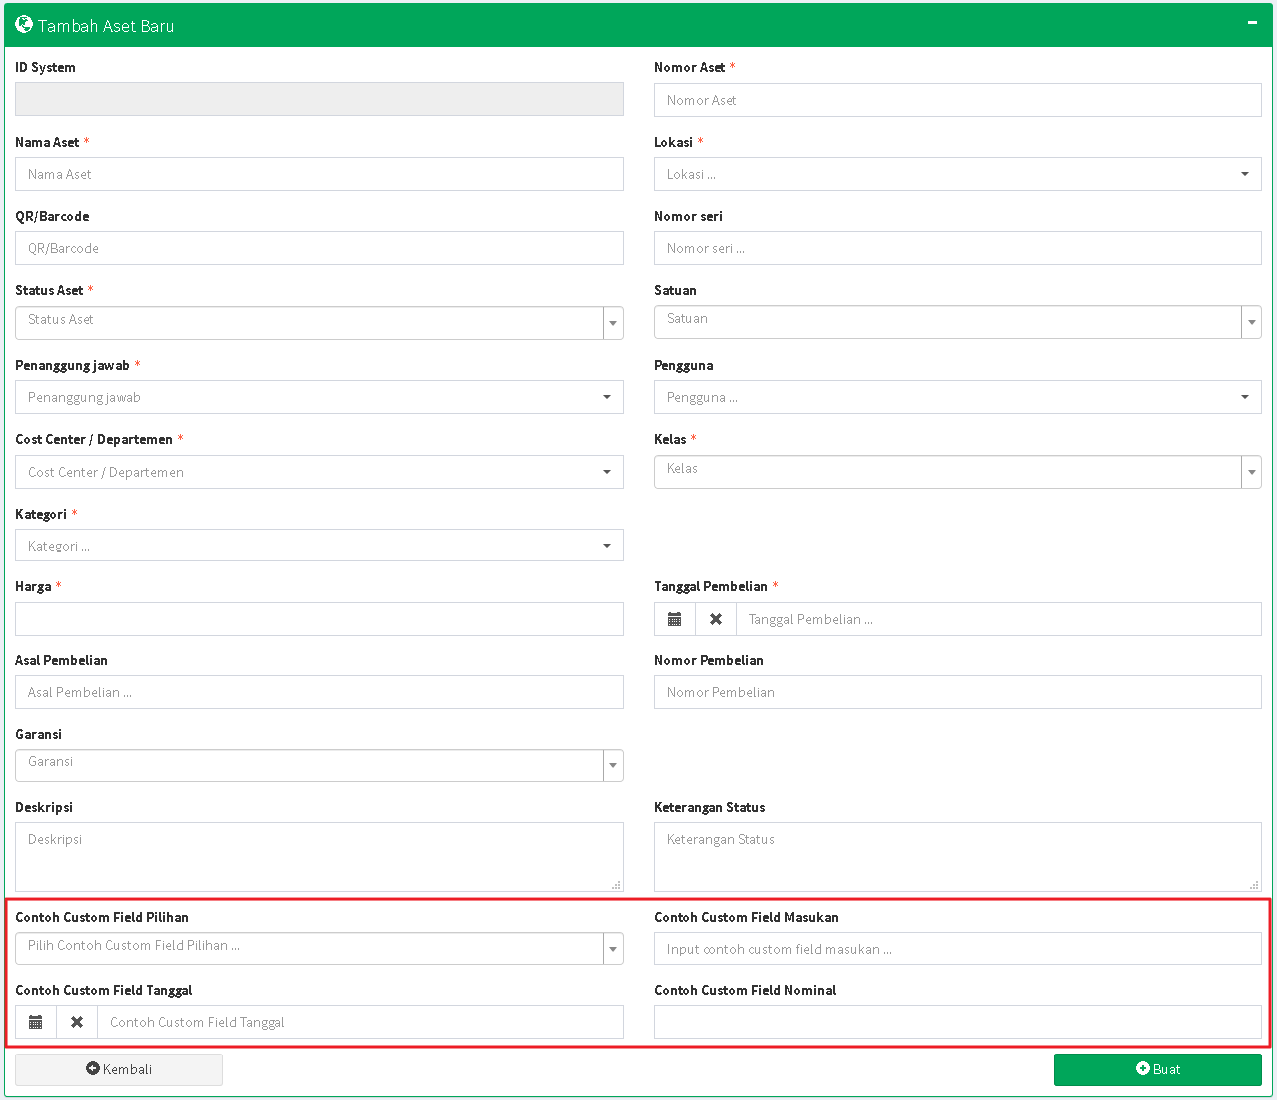Collapse the Tambah Aset Baru panel

pyautogui.click(x=1252, y=23)
